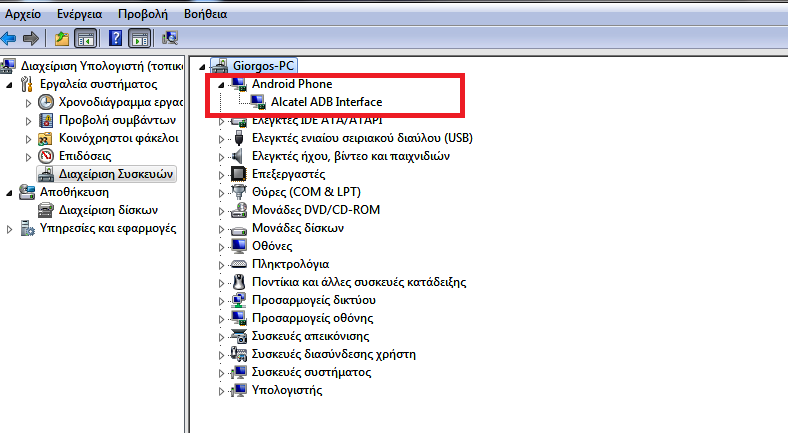Click the Up one level folder icon
This screenshot has height=433, width=788.
pyautogui.click(x=61, y=39)
